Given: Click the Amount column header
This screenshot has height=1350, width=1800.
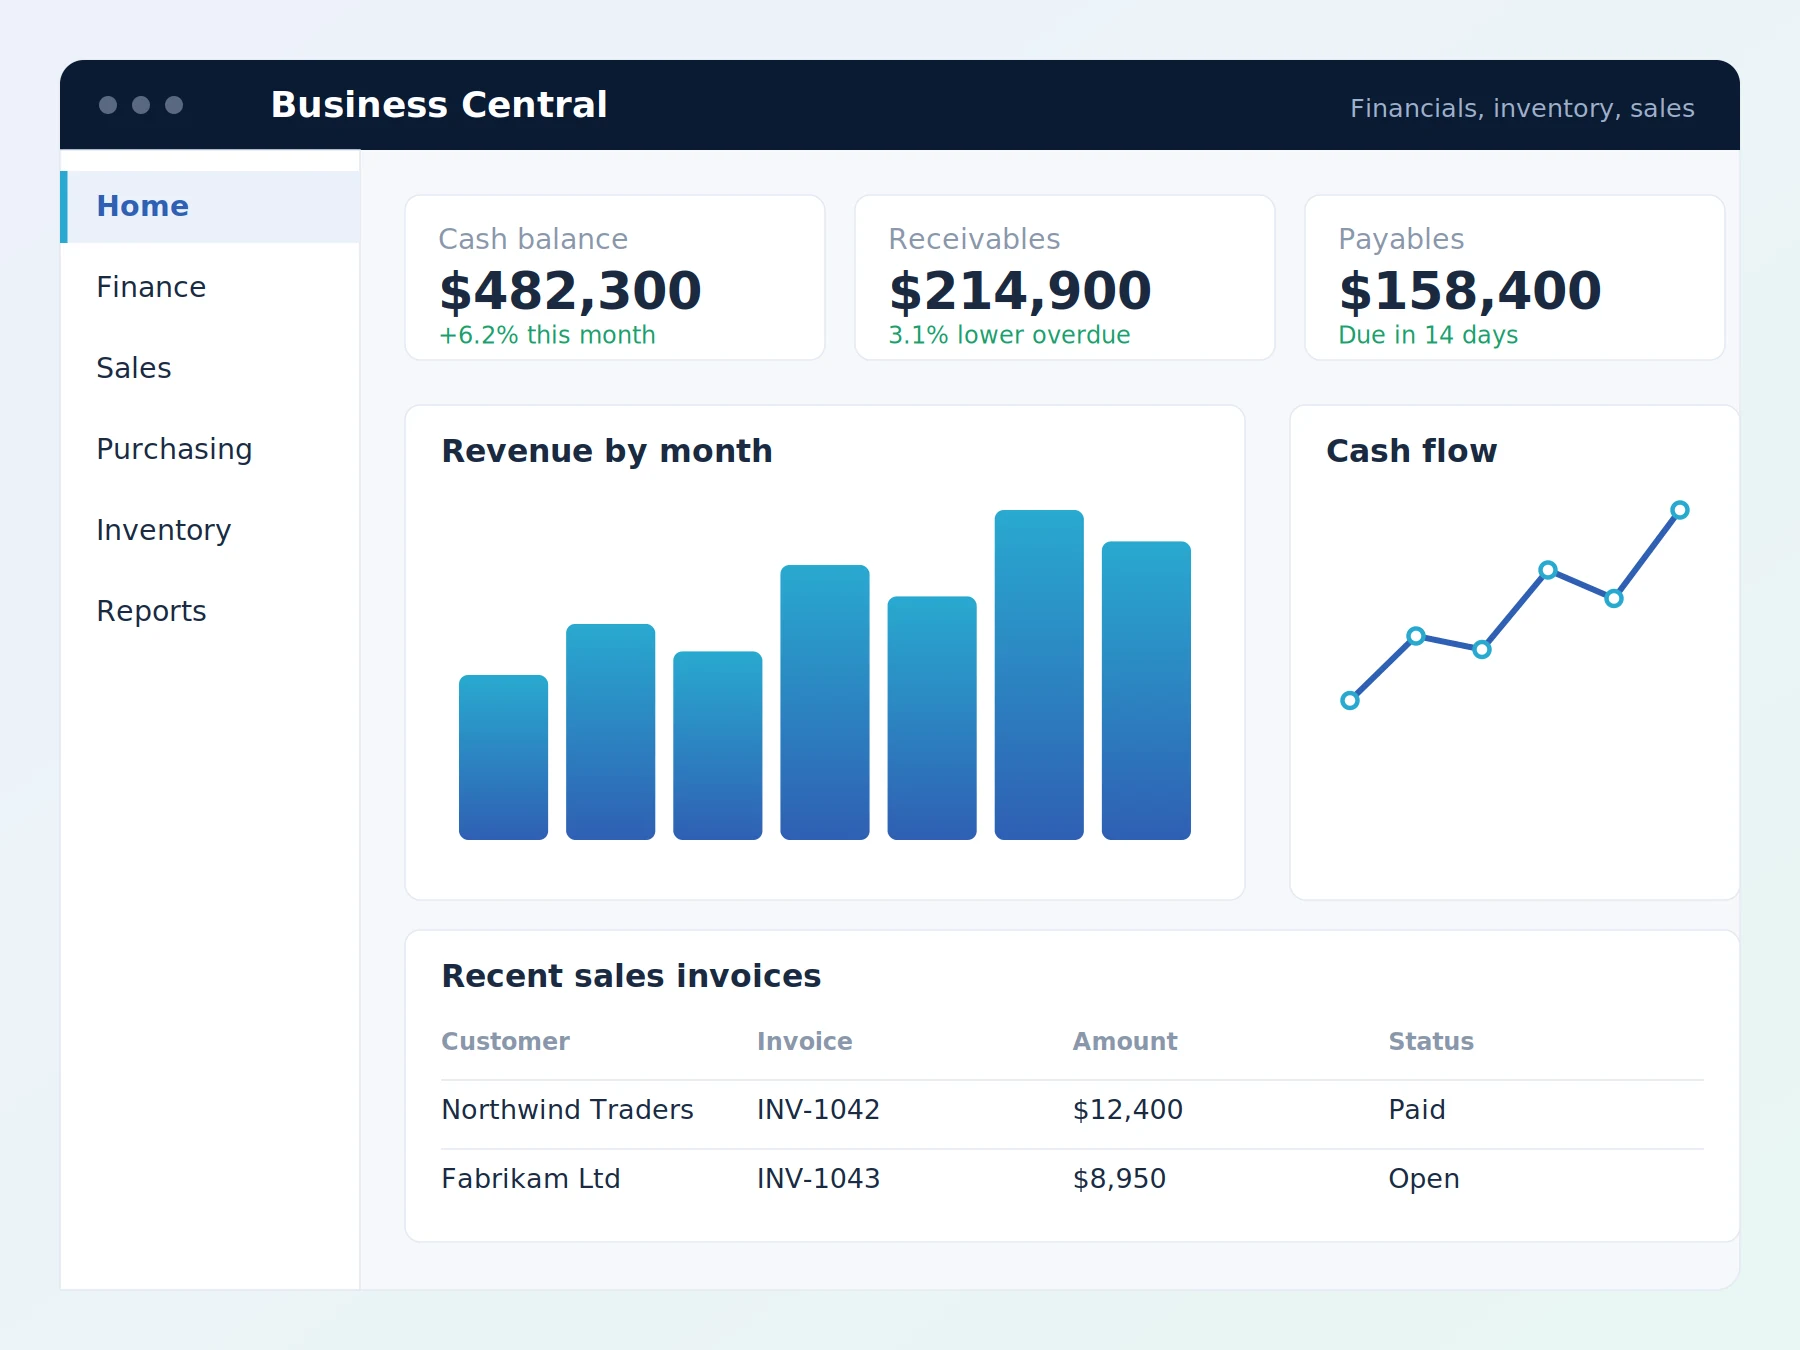Looking at the screenshot, I should (x=1125, y=1042).
